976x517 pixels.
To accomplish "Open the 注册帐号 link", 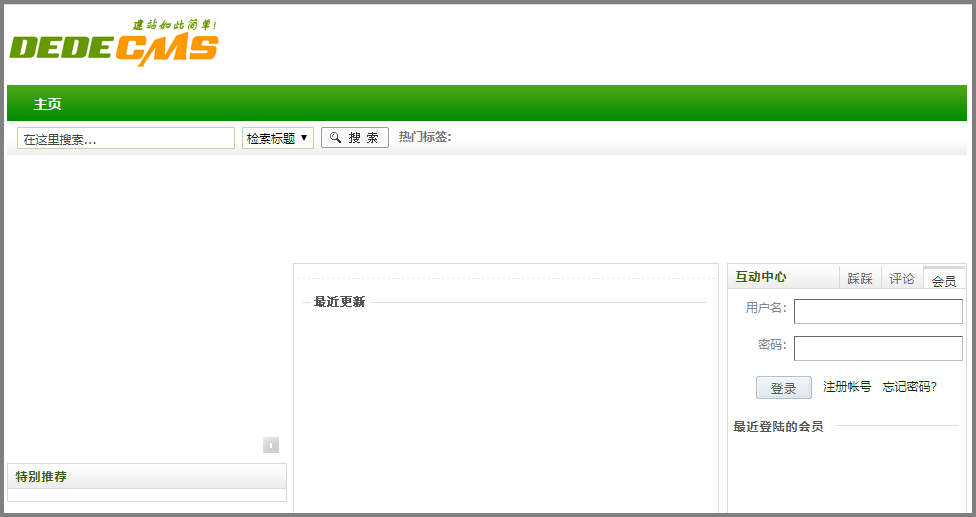I will (x=847, y=387).
